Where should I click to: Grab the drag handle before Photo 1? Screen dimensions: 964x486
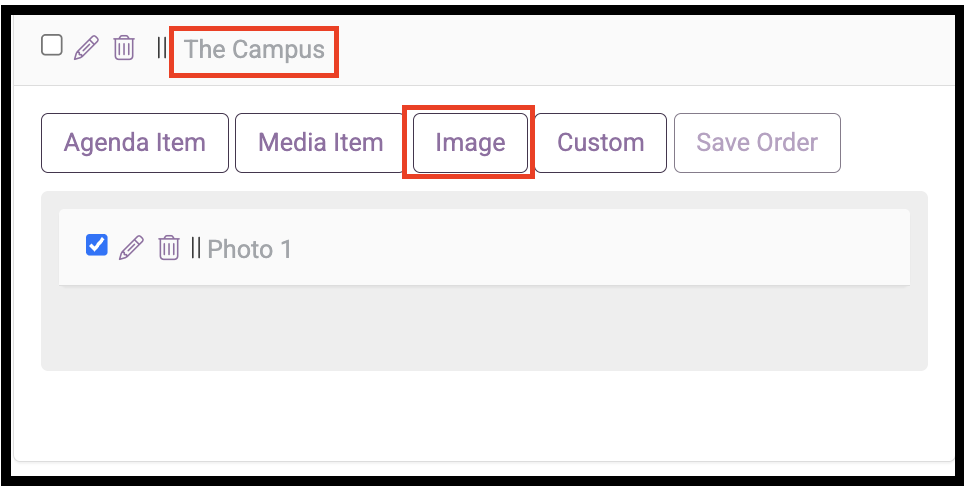(196, 247)
